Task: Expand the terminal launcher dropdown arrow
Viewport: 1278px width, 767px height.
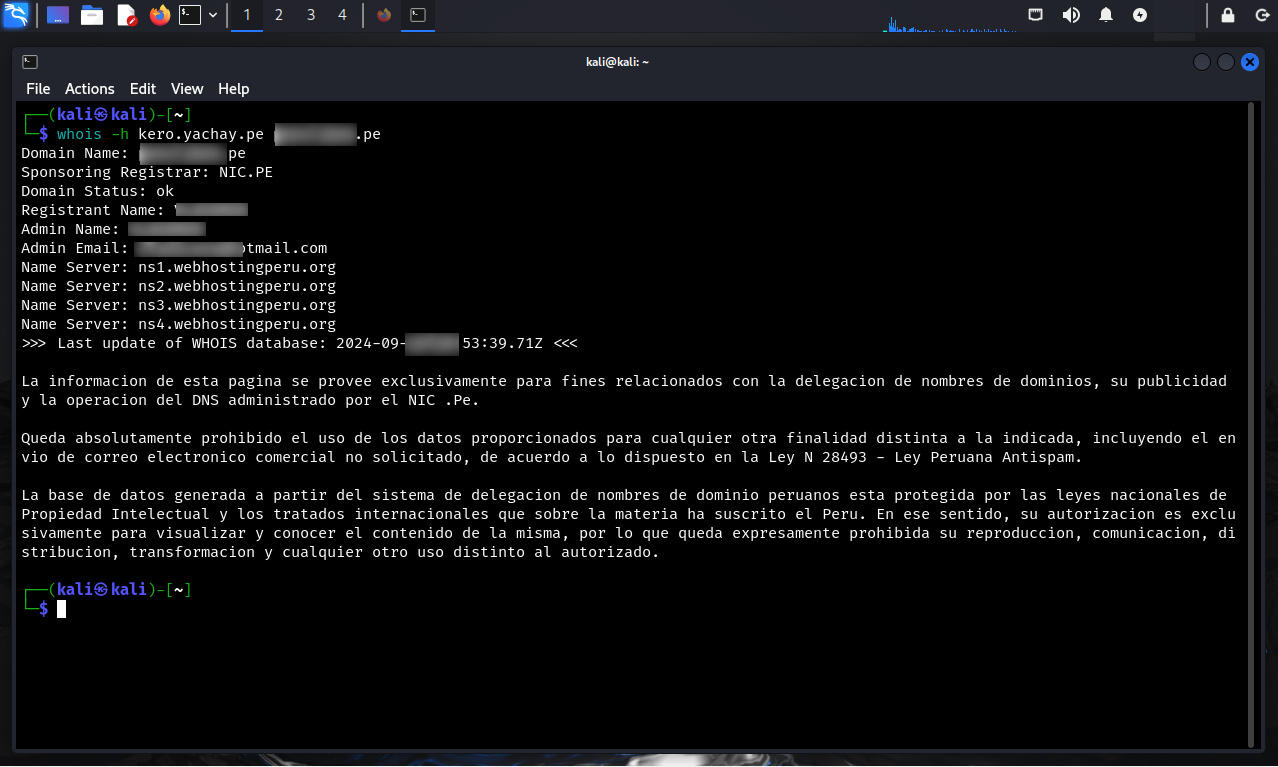Action: (213, 15)
